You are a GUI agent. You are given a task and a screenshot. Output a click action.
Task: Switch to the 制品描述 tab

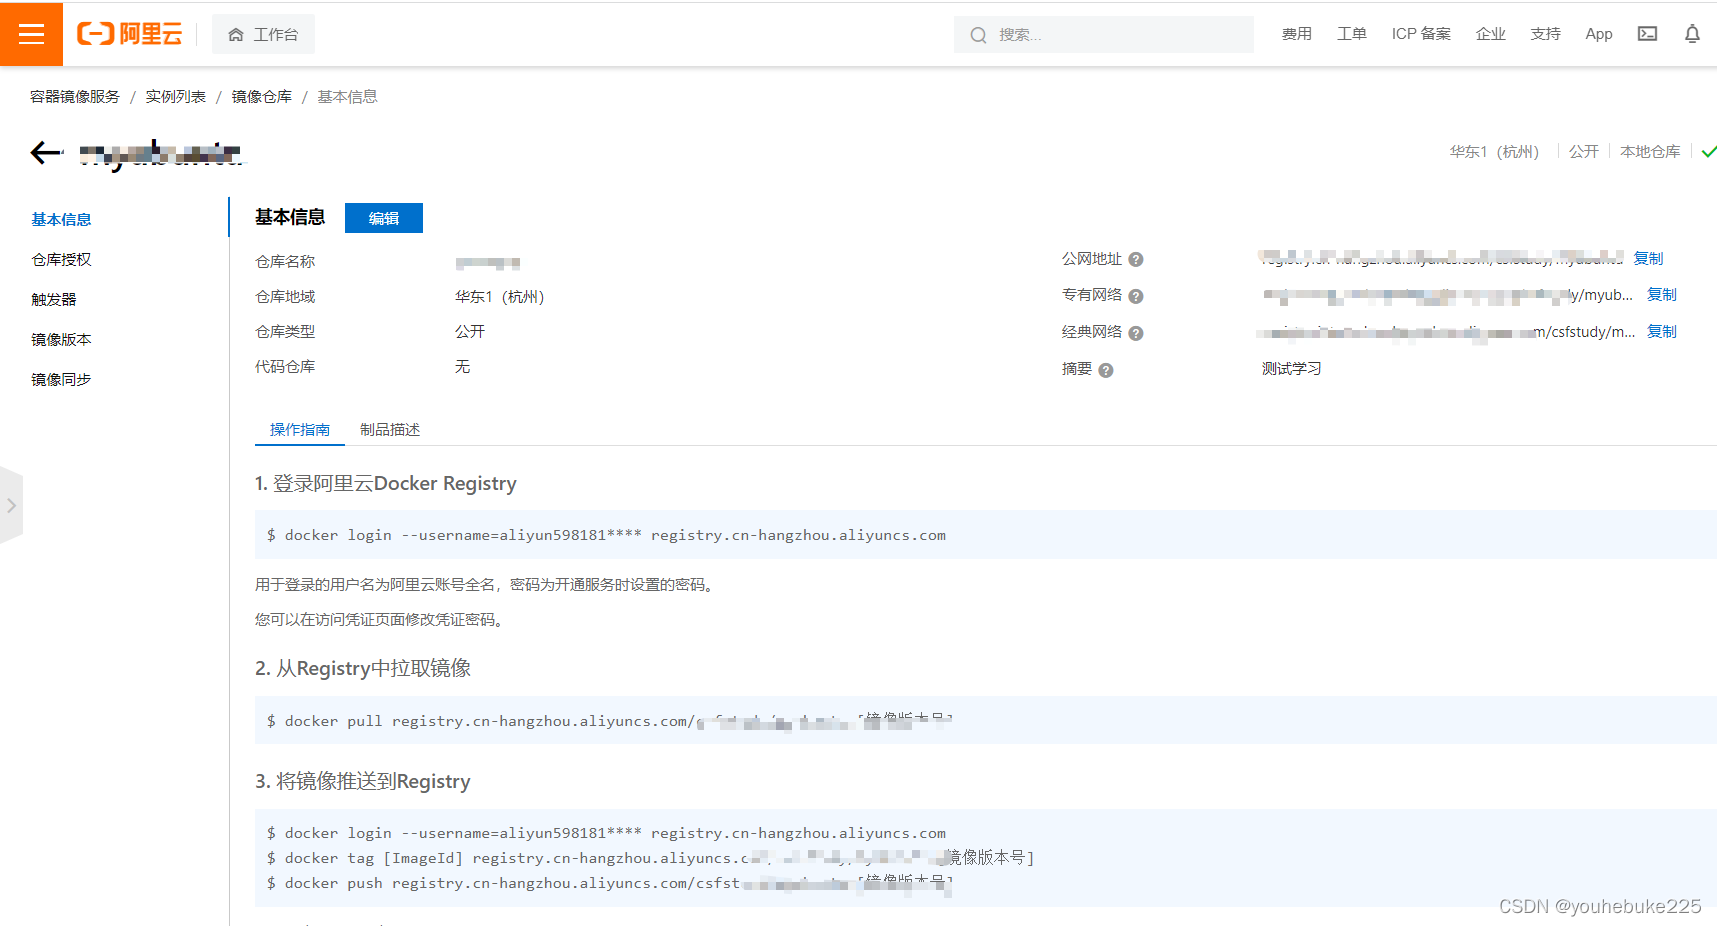pyautogui.click(x=390, y=430)
